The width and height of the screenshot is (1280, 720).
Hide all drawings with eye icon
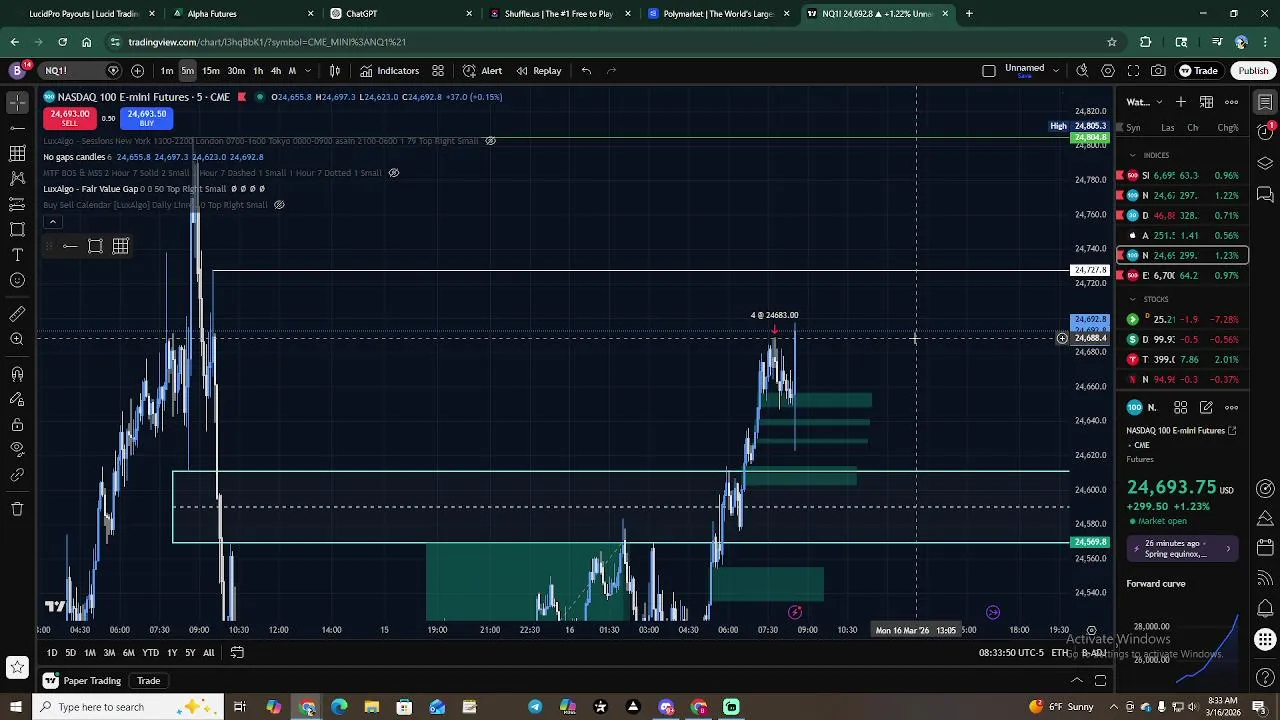17,450
